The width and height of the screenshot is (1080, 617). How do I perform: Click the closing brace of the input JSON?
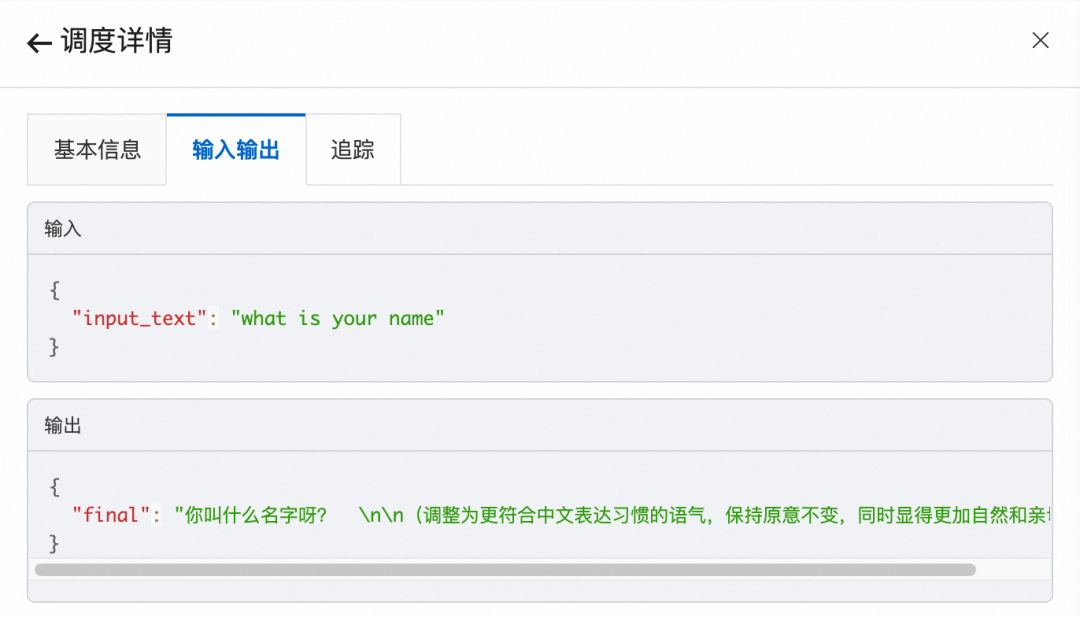[x=54, y=347]
